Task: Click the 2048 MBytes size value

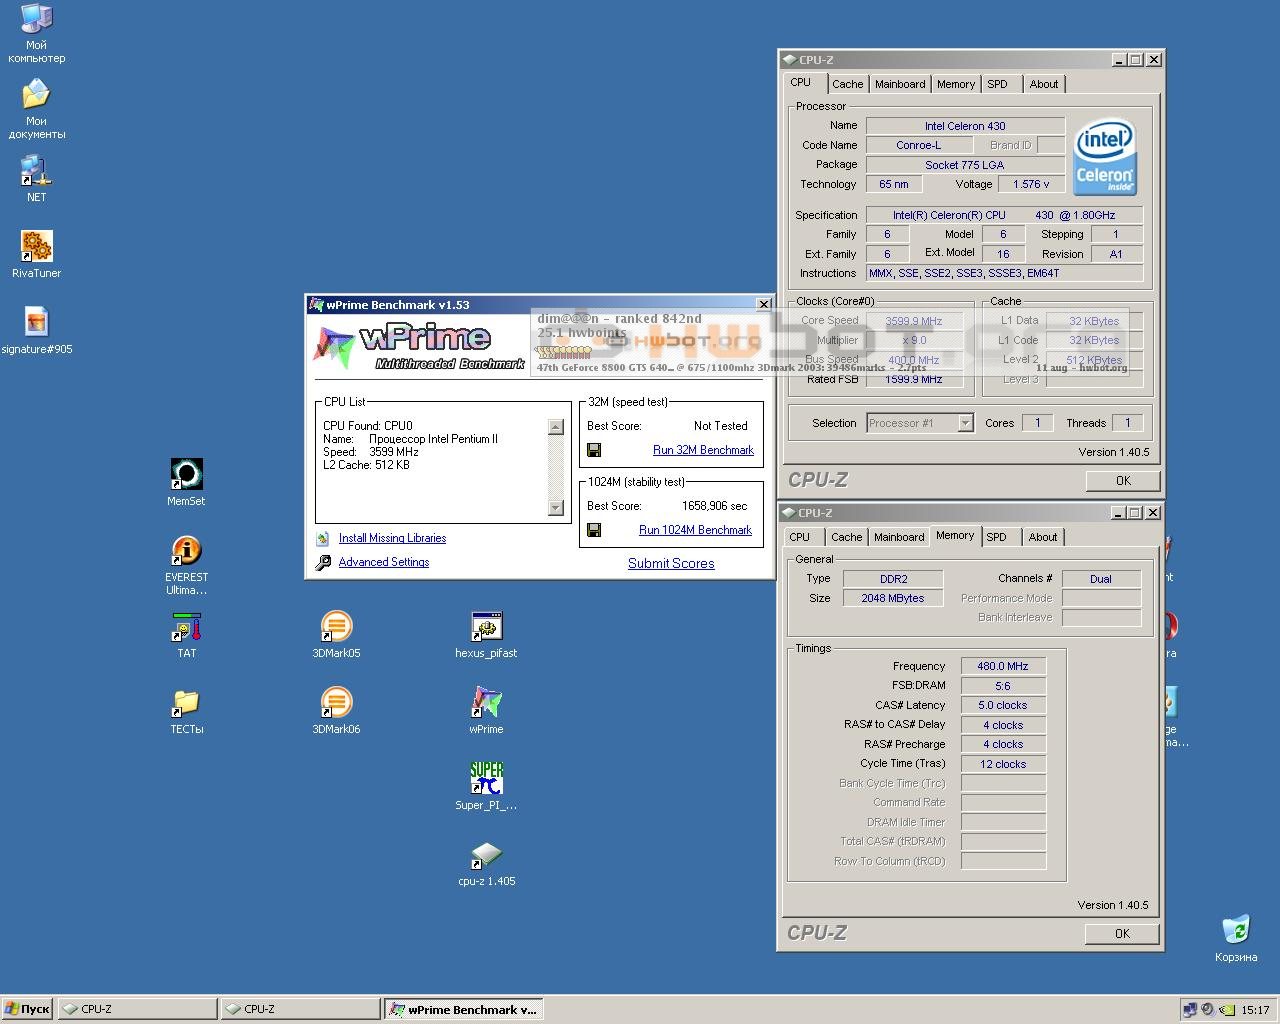Action: [893, 598]
